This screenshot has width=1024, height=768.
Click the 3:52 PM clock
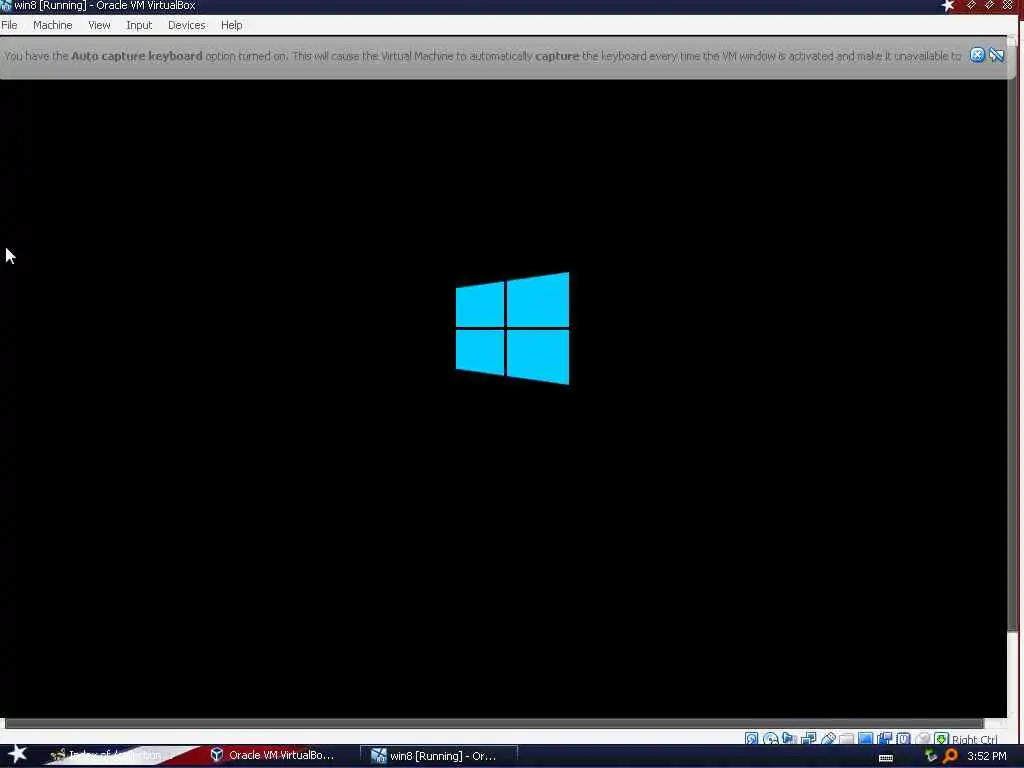coord(987,756)
